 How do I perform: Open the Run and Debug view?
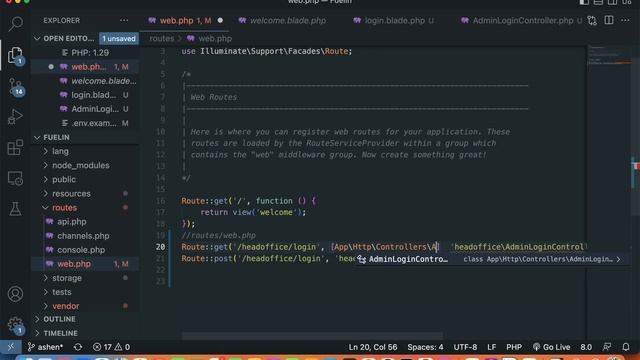[x=16, y=117]
